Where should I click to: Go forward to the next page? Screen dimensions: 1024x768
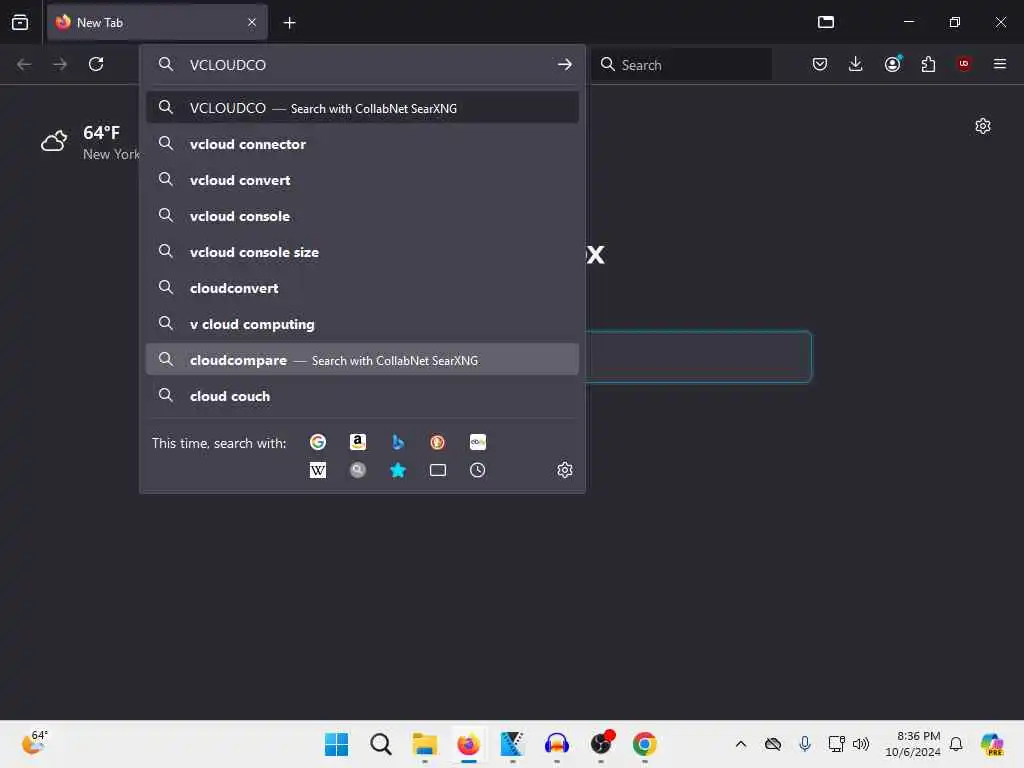60,64
